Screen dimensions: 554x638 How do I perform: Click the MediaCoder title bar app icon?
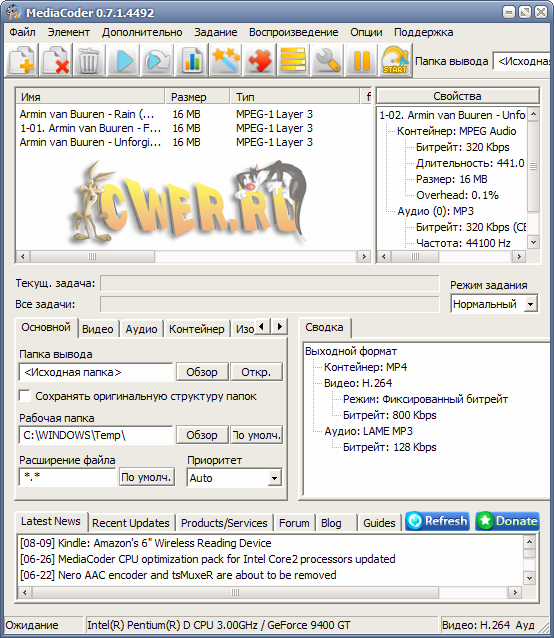13,12
